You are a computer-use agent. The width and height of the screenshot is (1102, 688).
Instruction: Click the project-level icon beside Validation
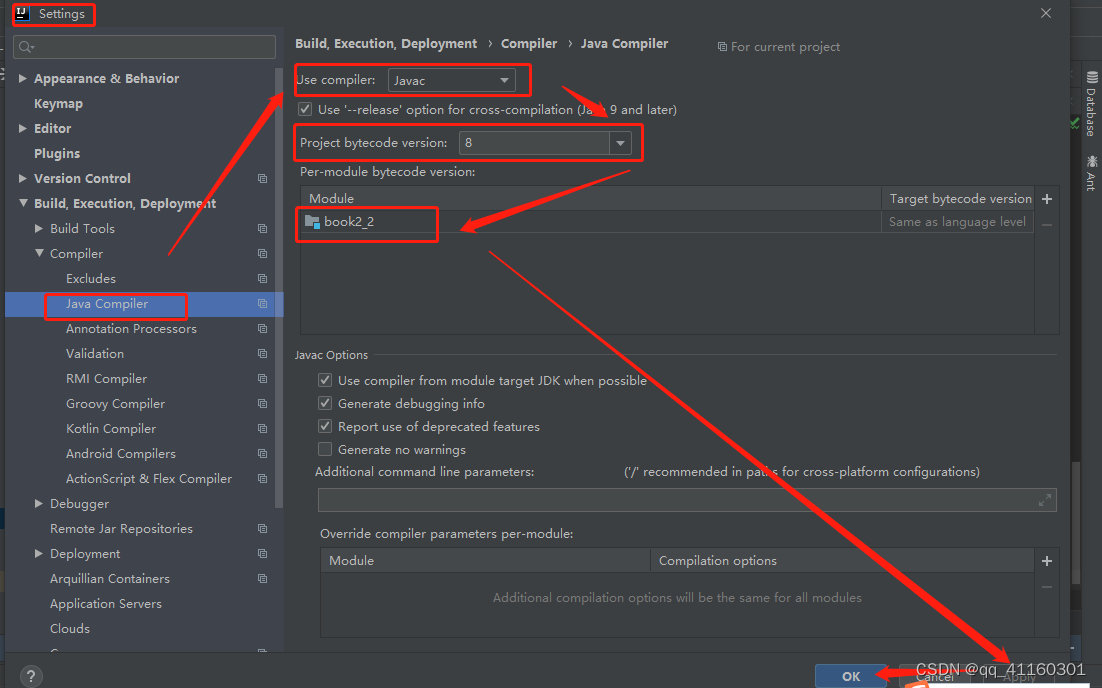click(x=262, y=353)
